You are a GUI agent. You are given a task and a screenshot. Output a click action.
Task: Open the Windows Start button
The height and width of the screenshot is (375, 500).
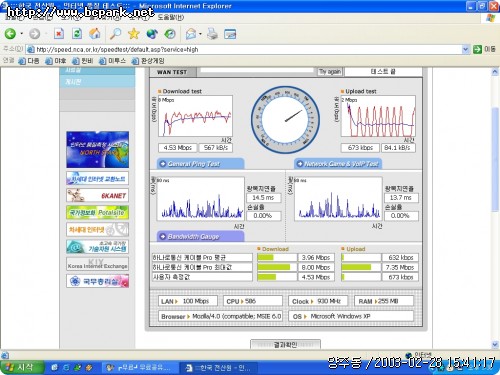click(x=22, y=367)
